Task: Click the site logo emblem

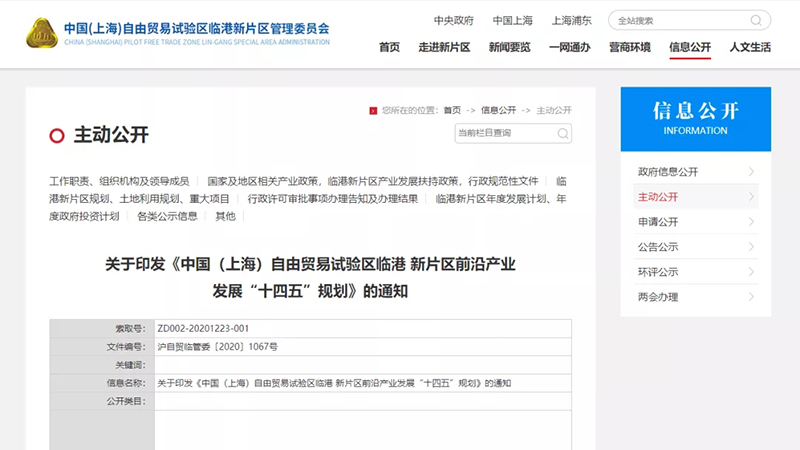Action: click(x=41, y=32)
